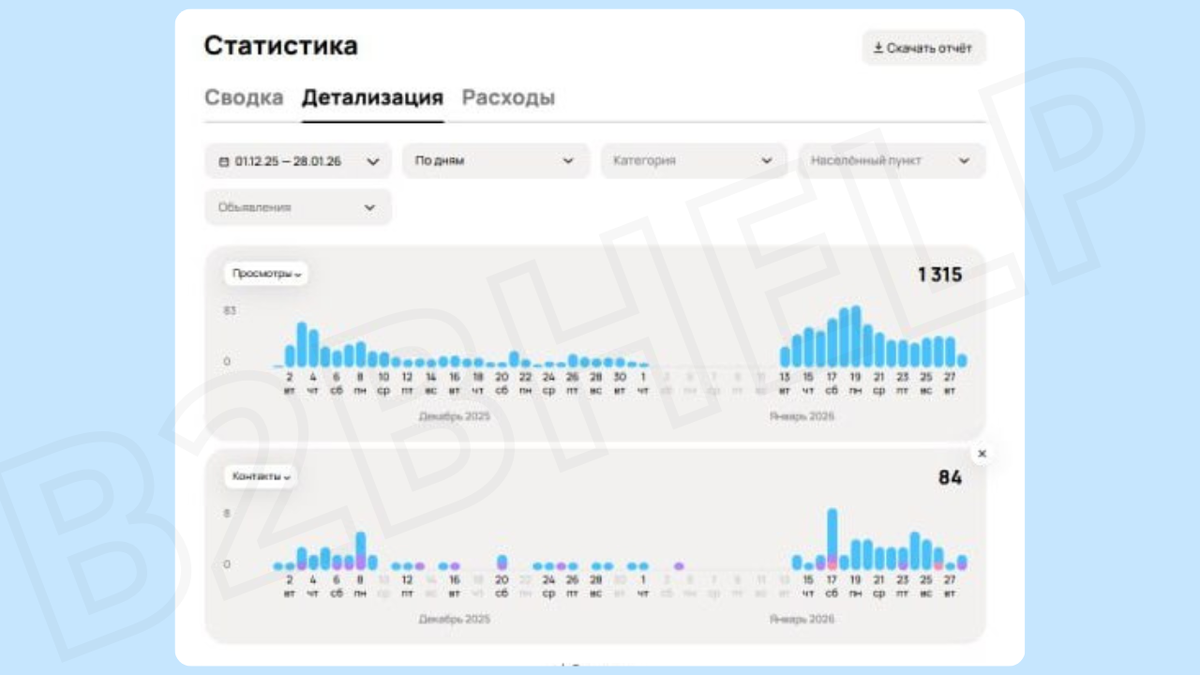Select the Контакты bar above 20 сб
The image size is (1200, 675).
click(502, 563)
